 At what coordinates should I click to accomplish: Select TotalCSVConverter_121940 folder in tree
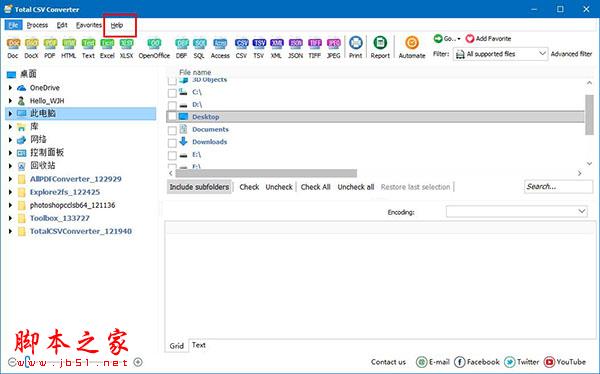(81, 231)
